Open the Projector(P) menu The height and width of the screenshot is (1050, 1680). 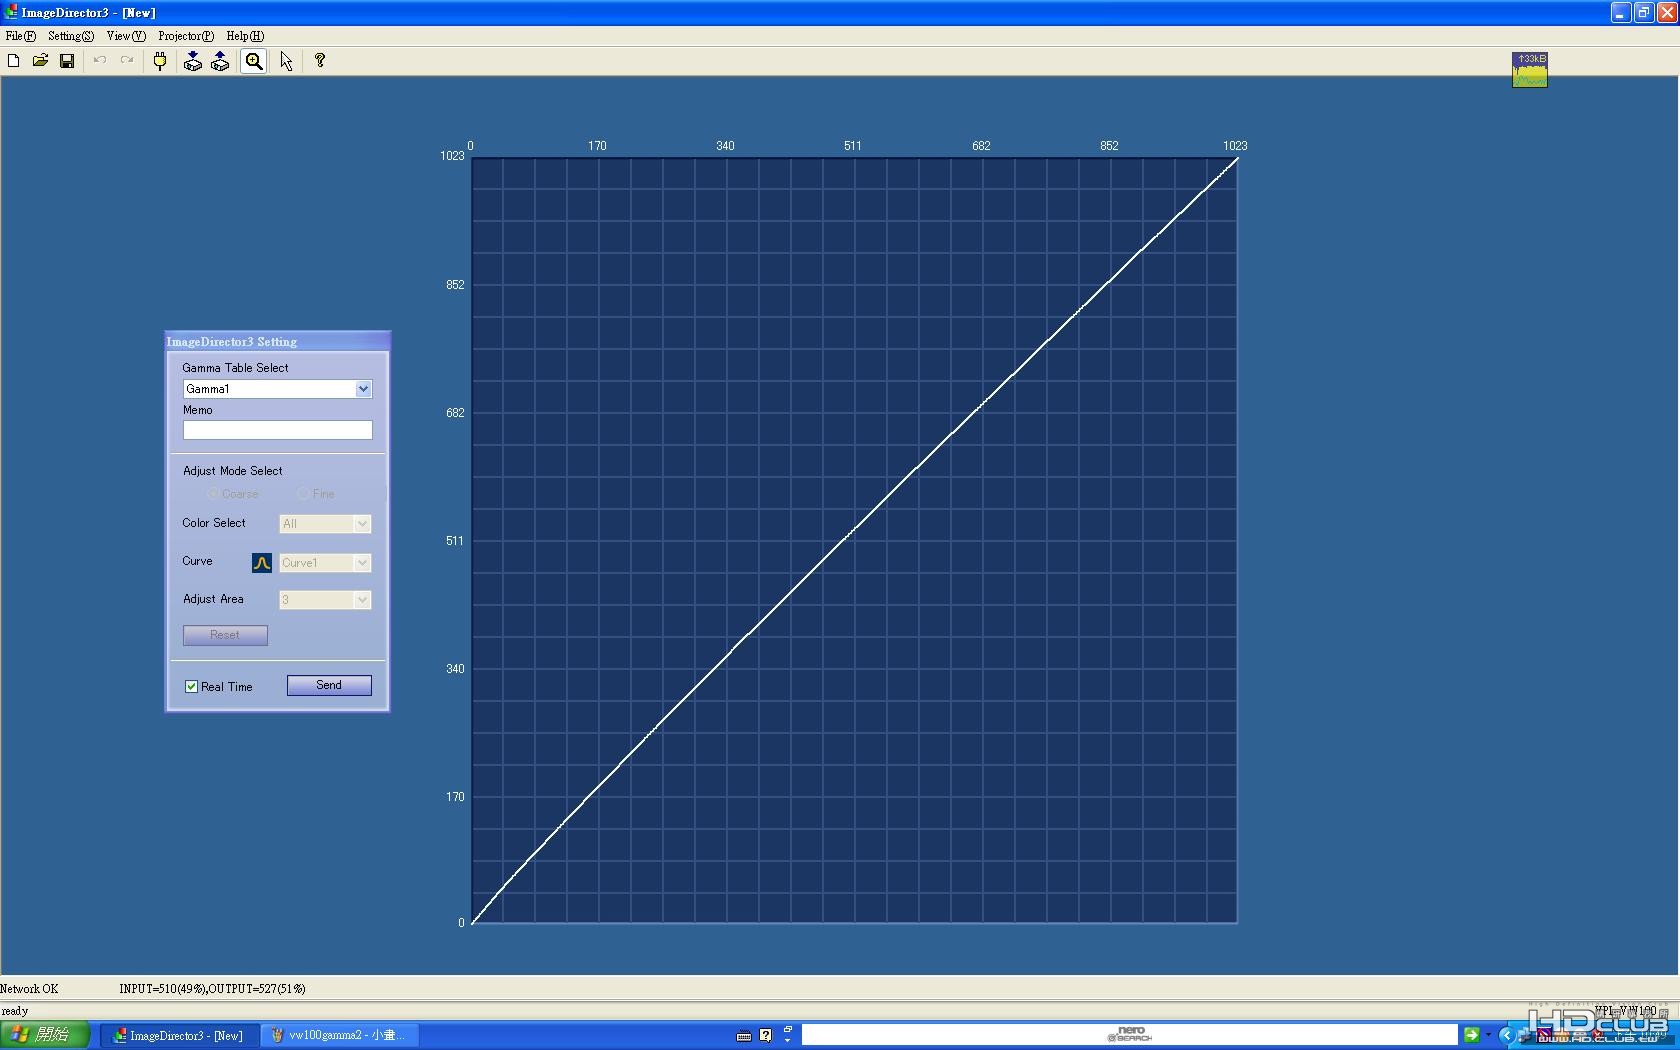click(186, 36)
